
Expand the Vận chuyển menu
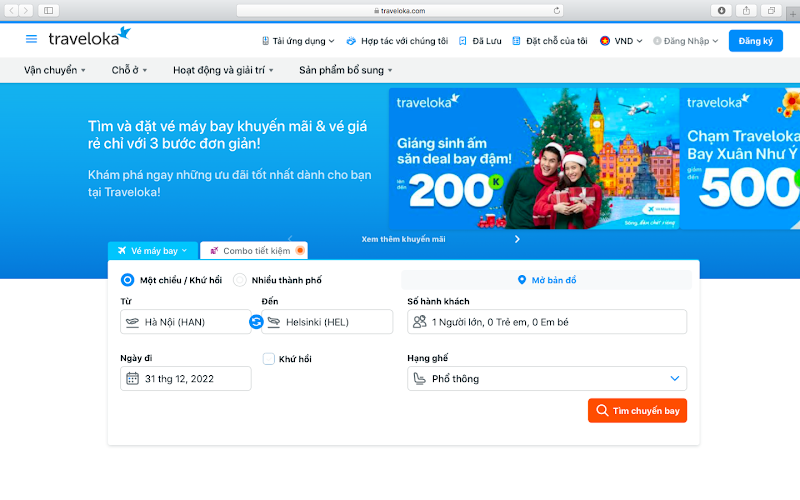pyautogui.click(x=55, y=70)
